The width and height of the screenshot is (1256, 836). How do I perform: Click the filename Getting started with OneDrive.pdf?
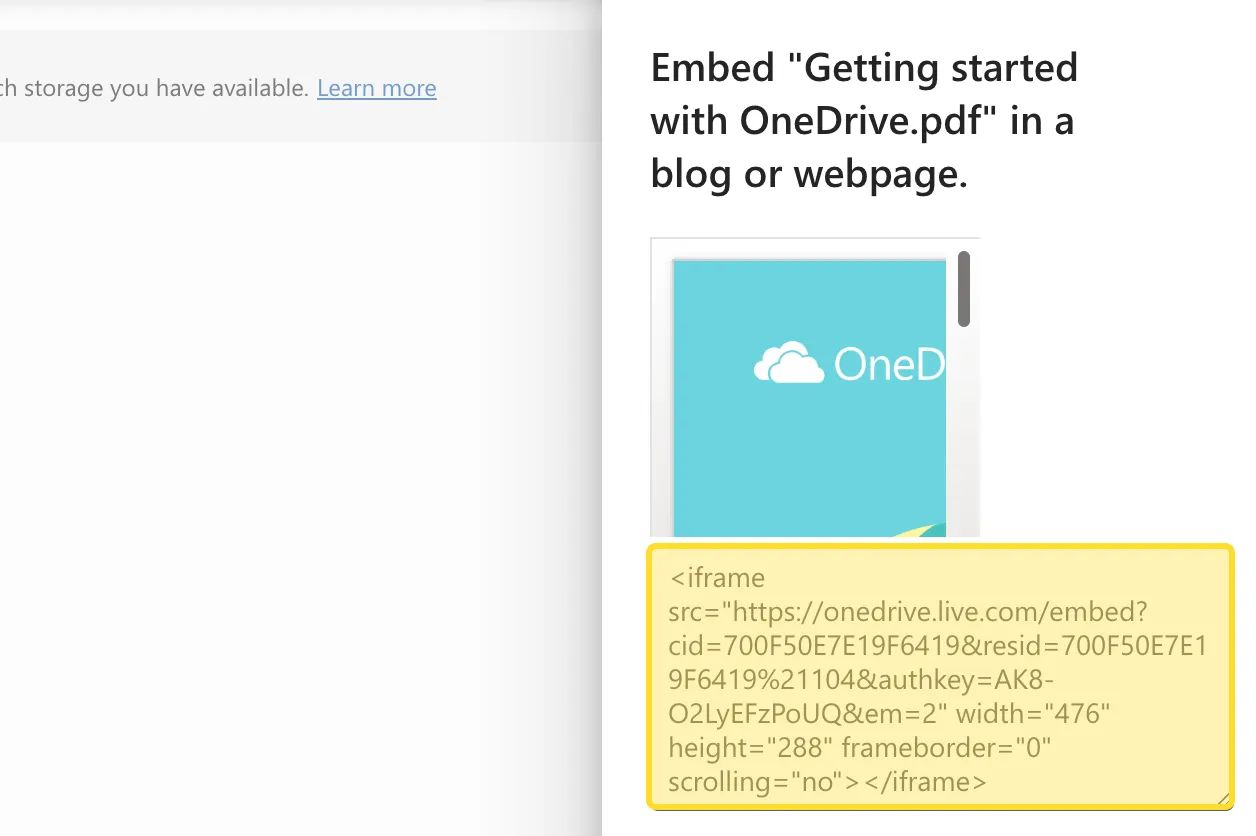862,120
